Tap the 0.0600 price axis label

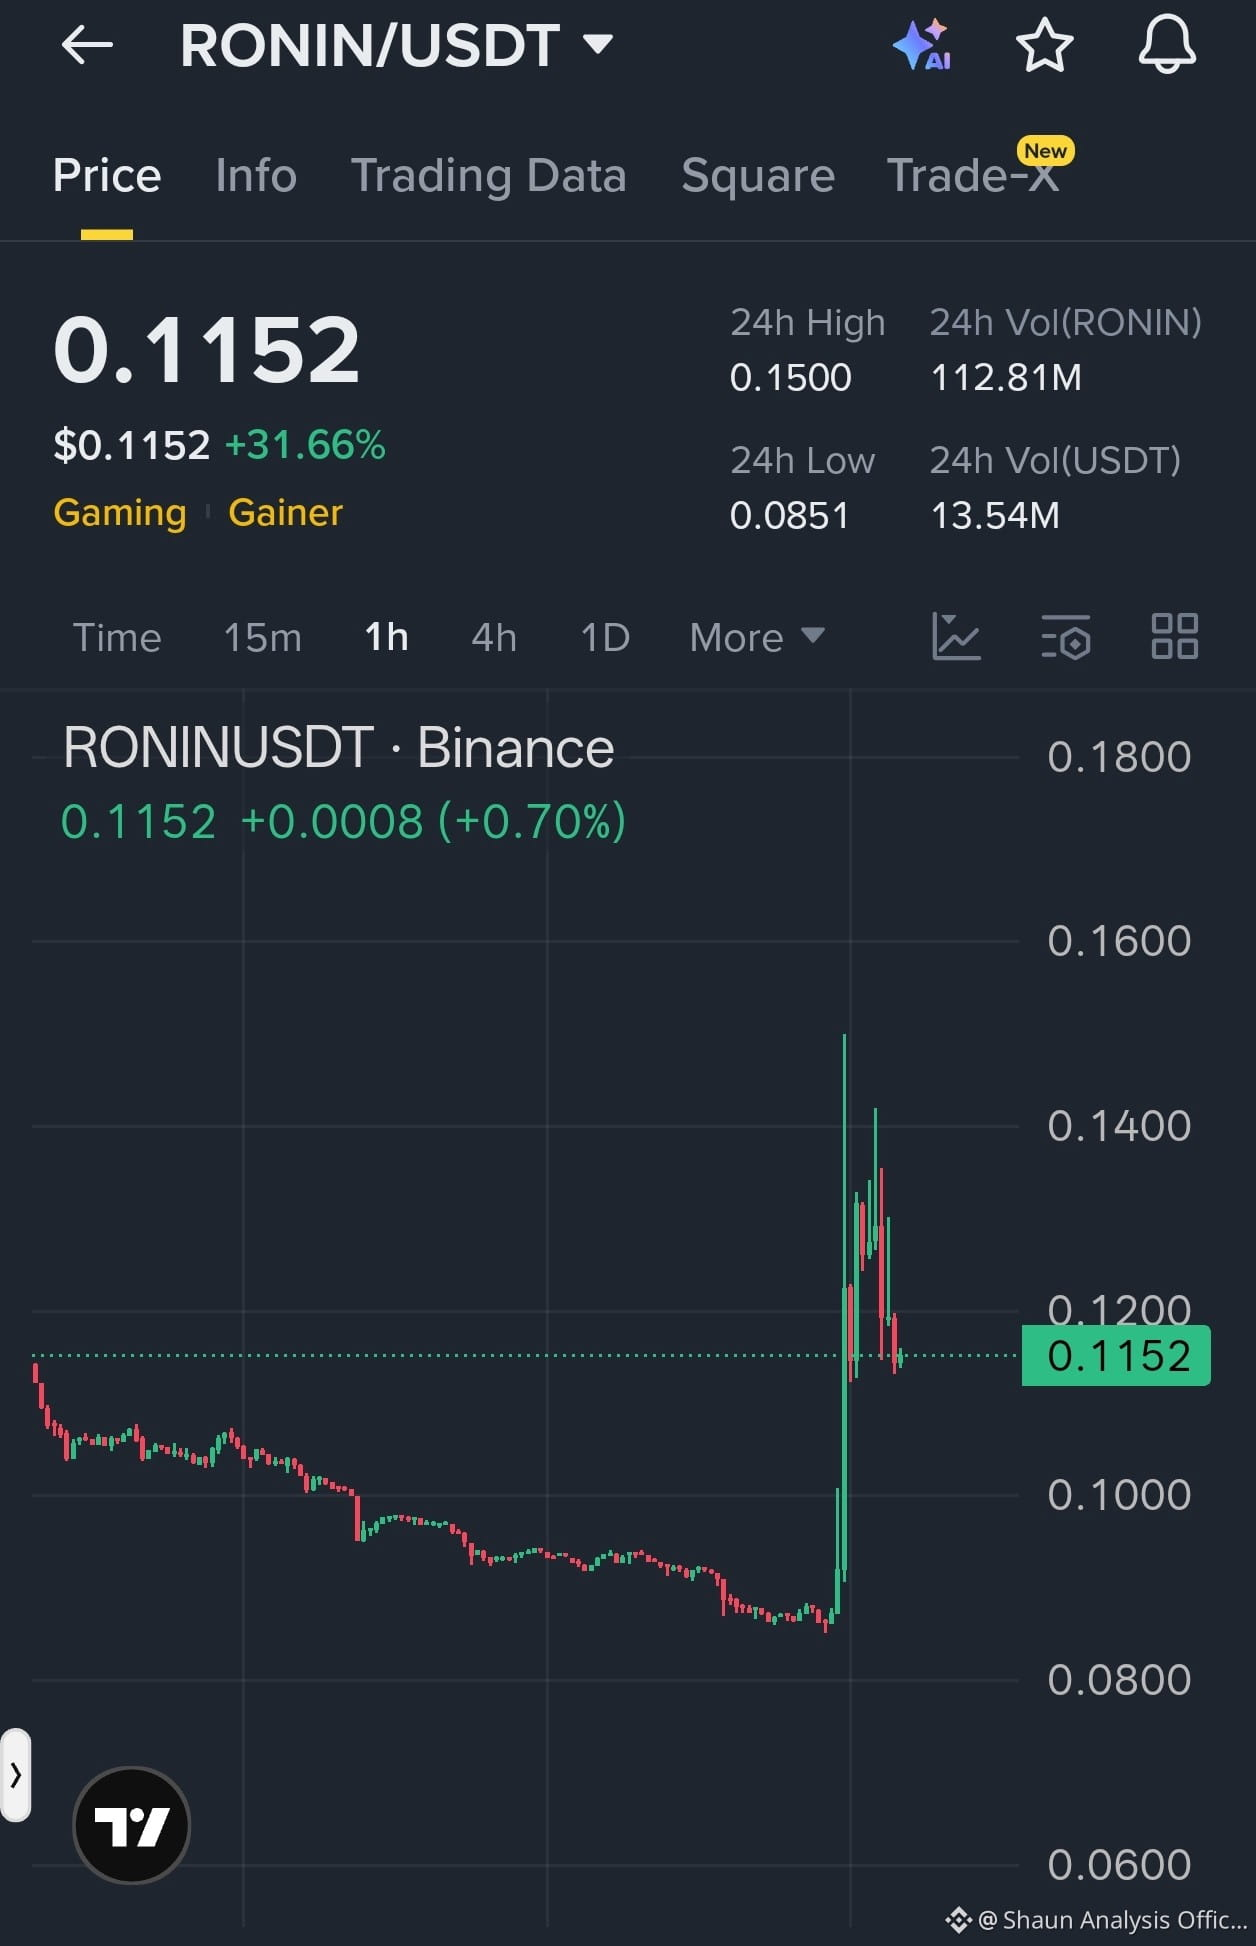click(1119, 1865)
